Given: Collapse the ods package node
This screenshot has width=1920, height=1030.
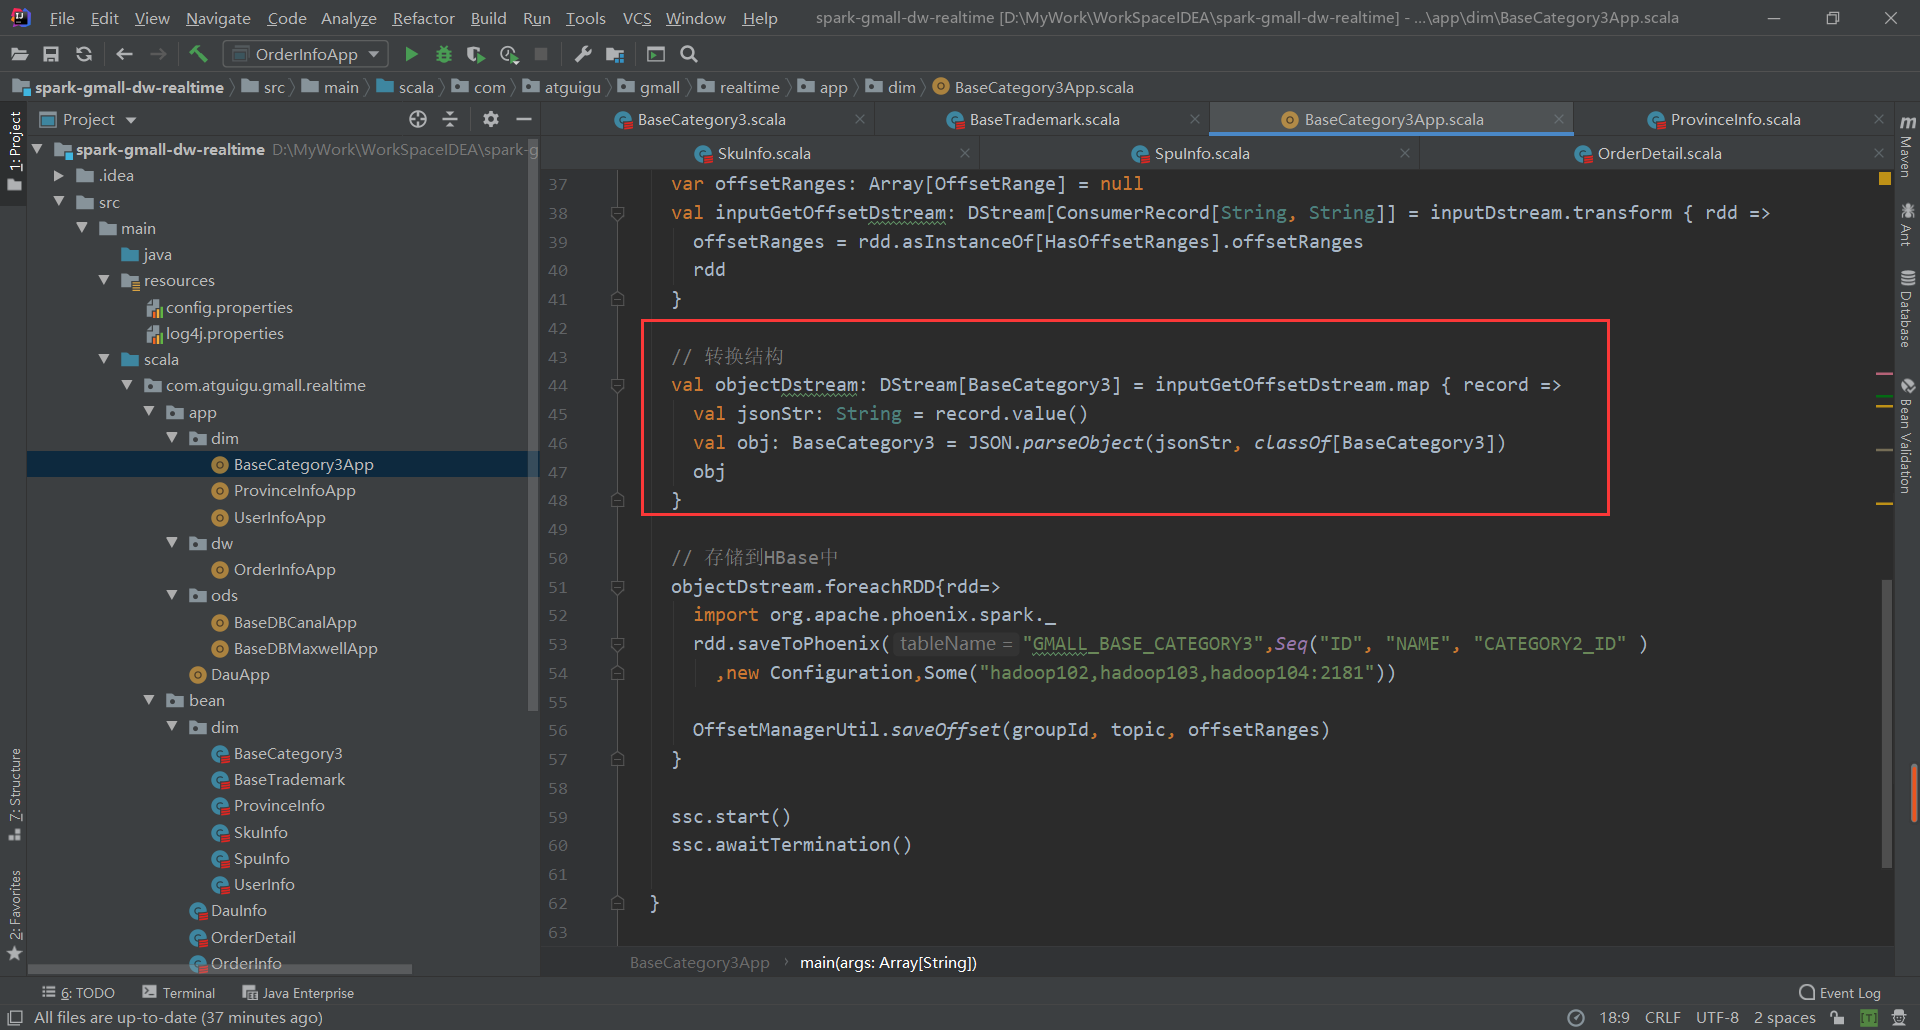Looking at the screenshot, I should [x=172, y=595].
